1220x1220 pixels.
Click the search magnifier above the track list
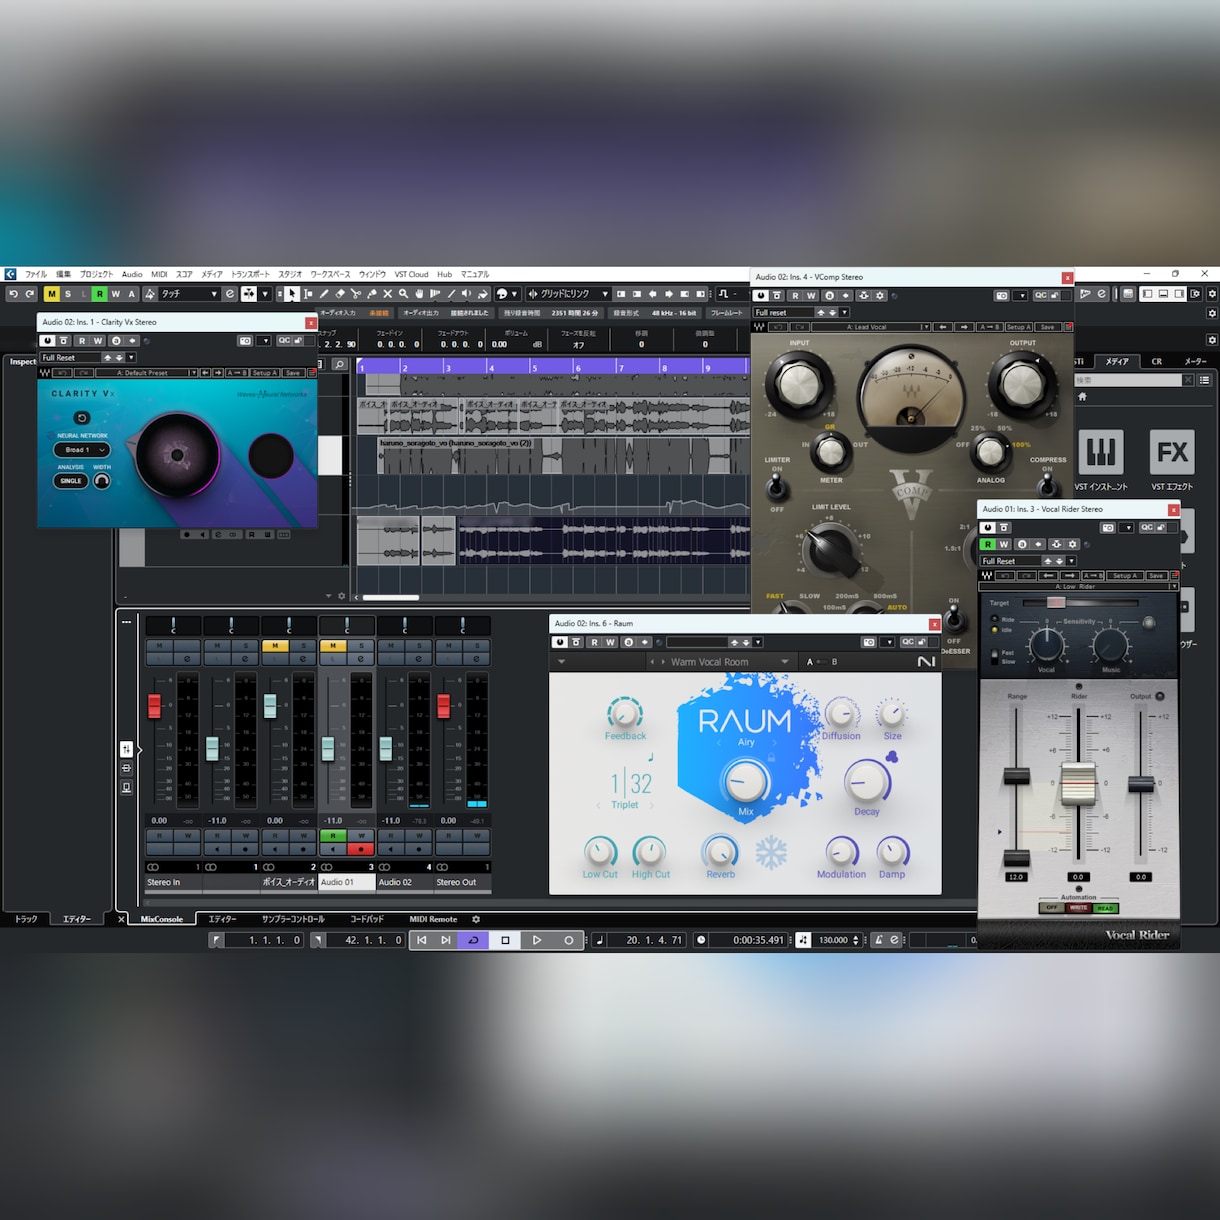pyautogui.click(x=339, y=365)
